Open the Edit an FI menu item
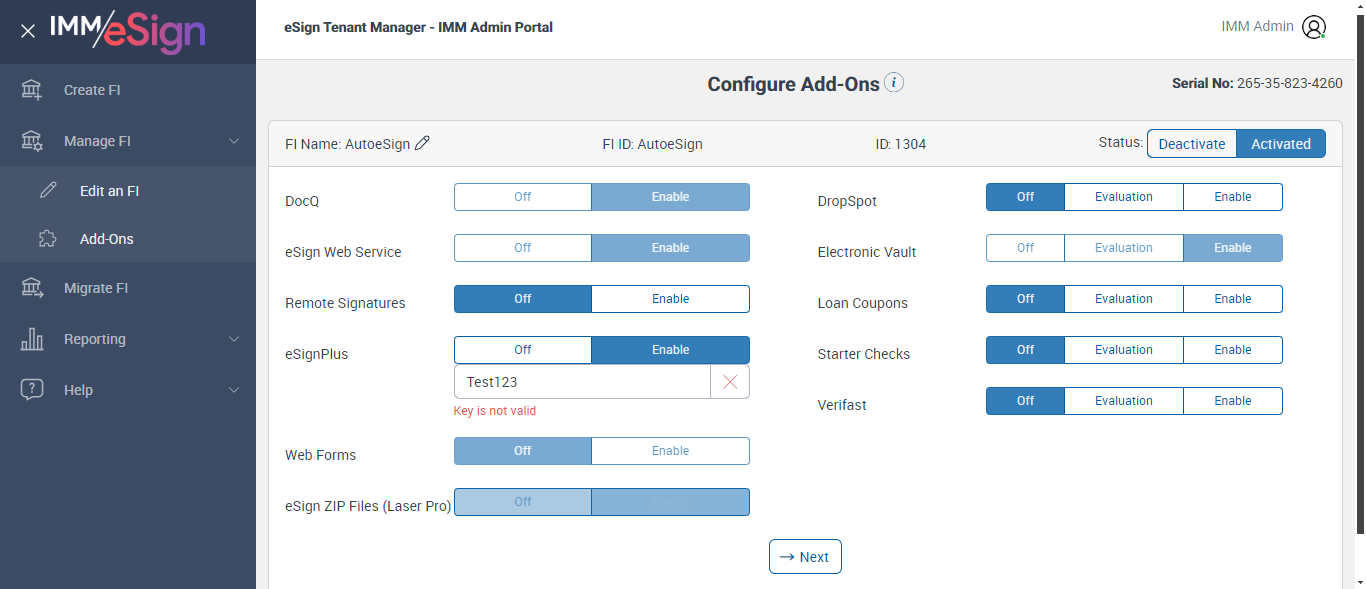This screenshot has width=1366, height=589. click(x=109, y=191)
